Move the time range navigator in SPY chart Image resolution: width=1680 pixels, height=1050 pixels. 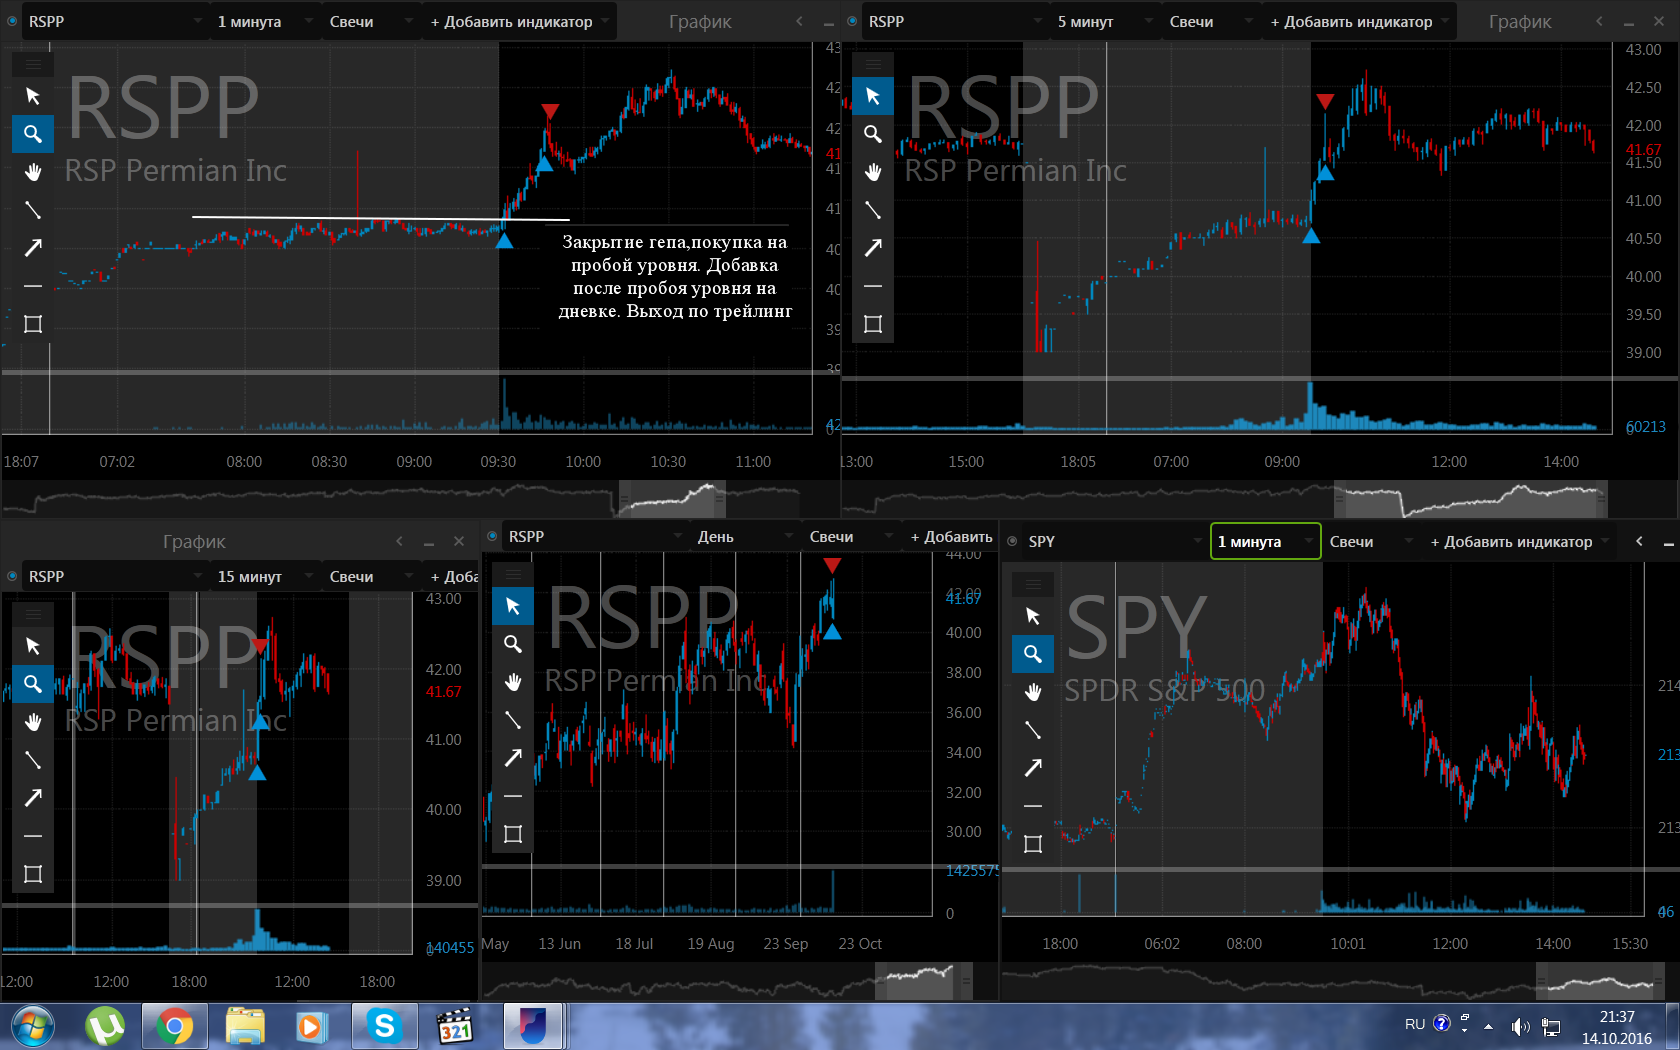(1601, 981)
